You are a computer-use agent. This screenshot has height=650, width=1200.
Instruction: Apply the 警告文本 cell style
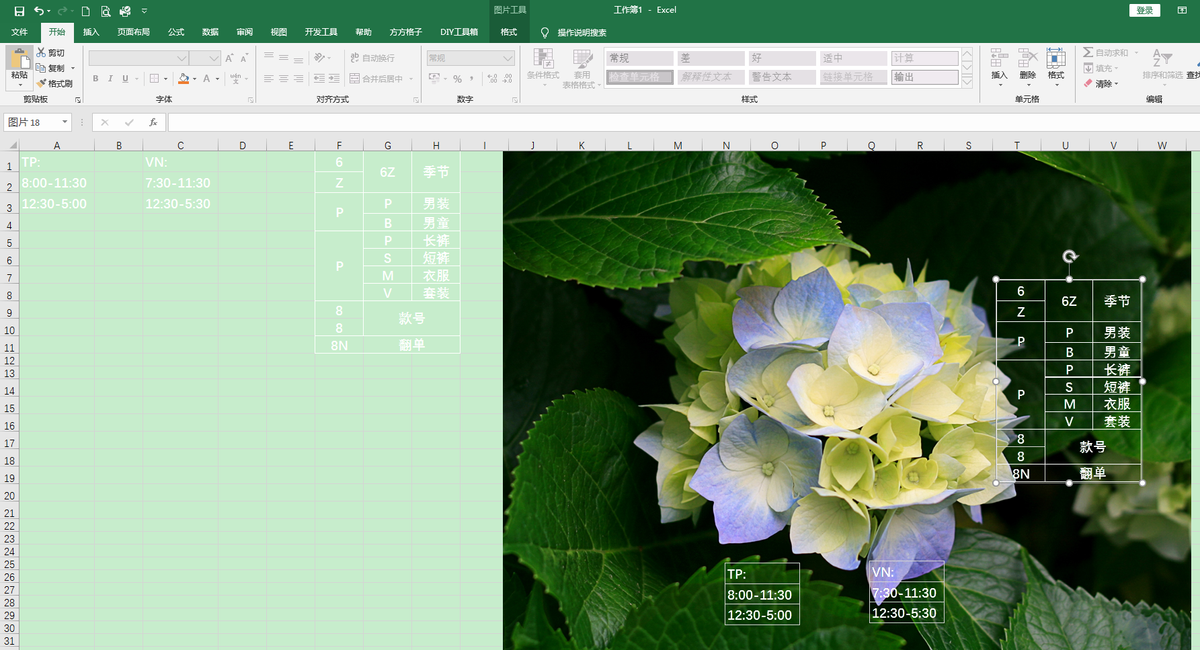pyautogui.click(x=781, y=77)
